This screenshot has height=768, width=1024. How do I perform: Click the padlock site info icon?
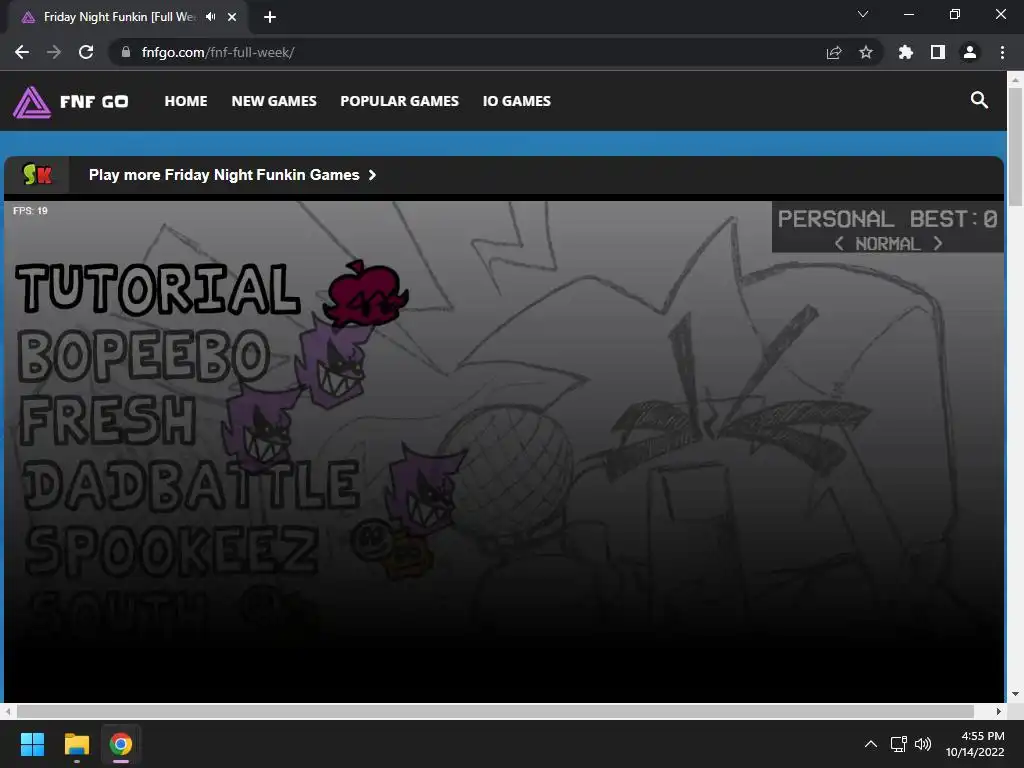tap(126, 52)
